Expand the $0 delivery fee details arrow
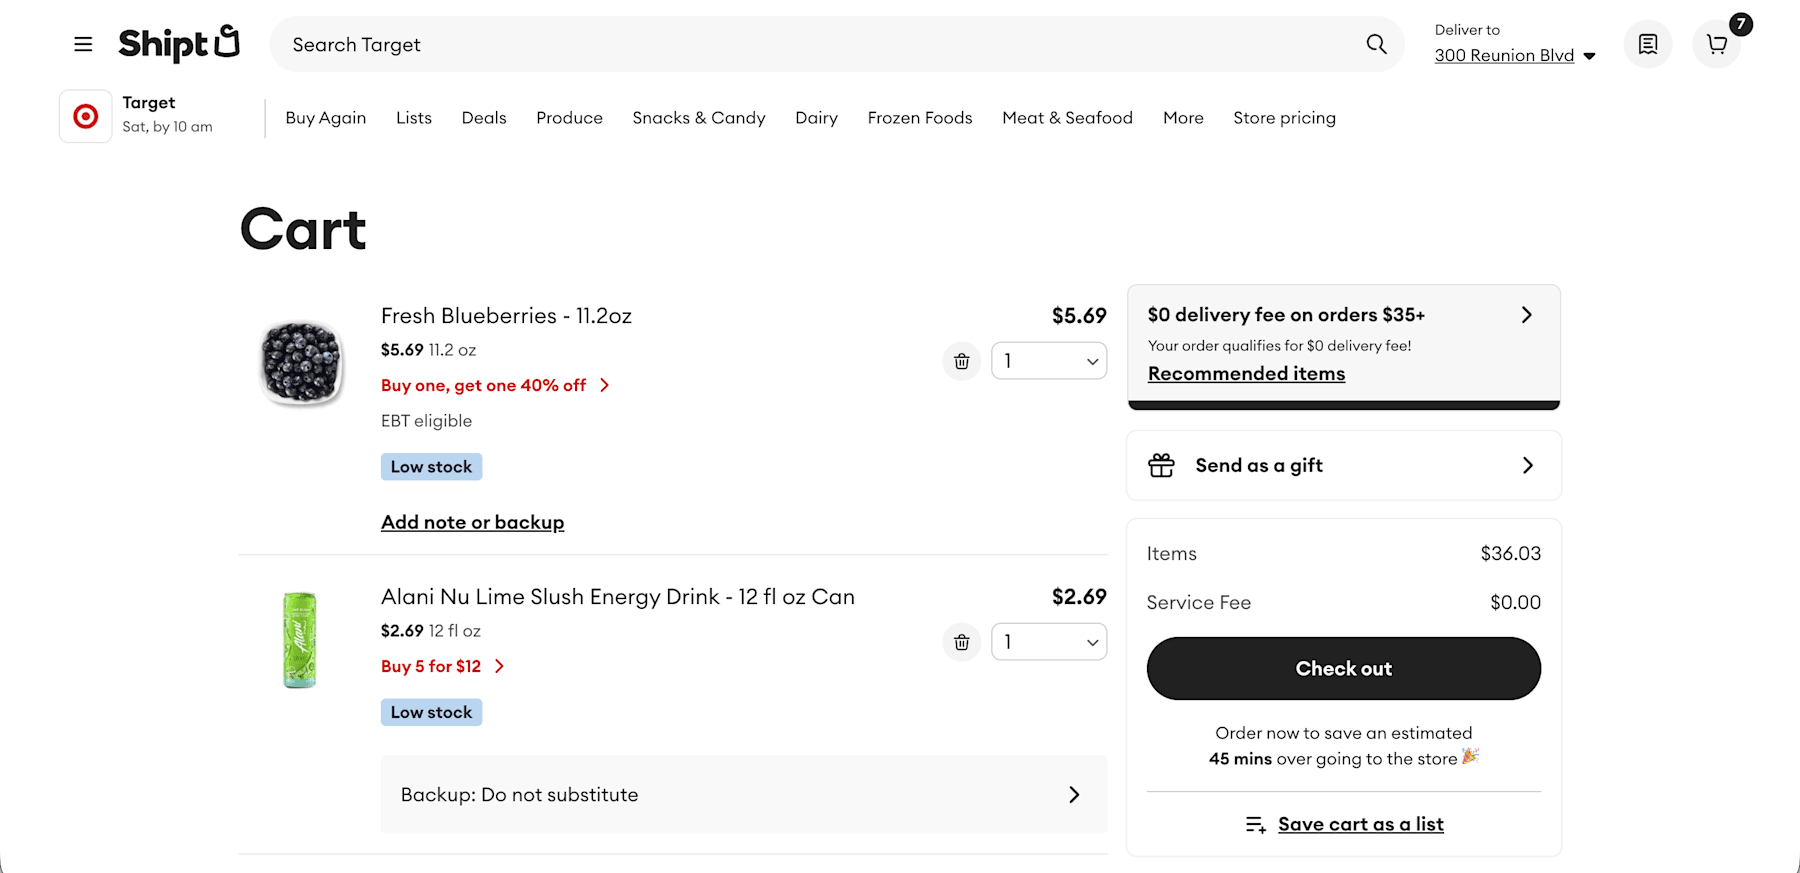The image size is (1800, 873). (1526, 315)
